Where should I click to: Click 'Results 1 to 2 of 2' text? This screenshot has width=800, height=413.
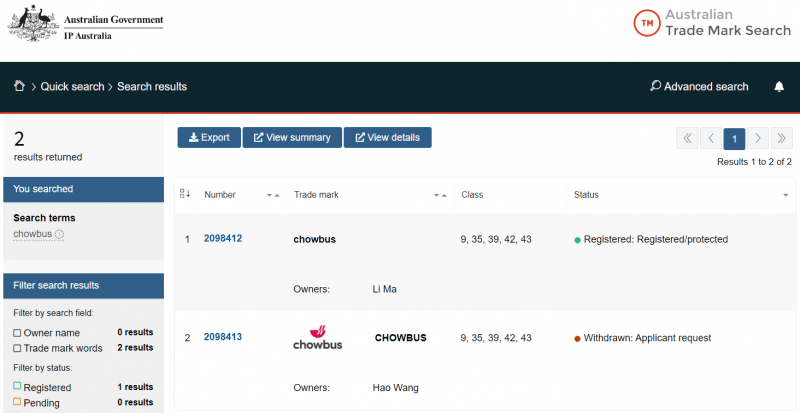click(x=754, y=162)
